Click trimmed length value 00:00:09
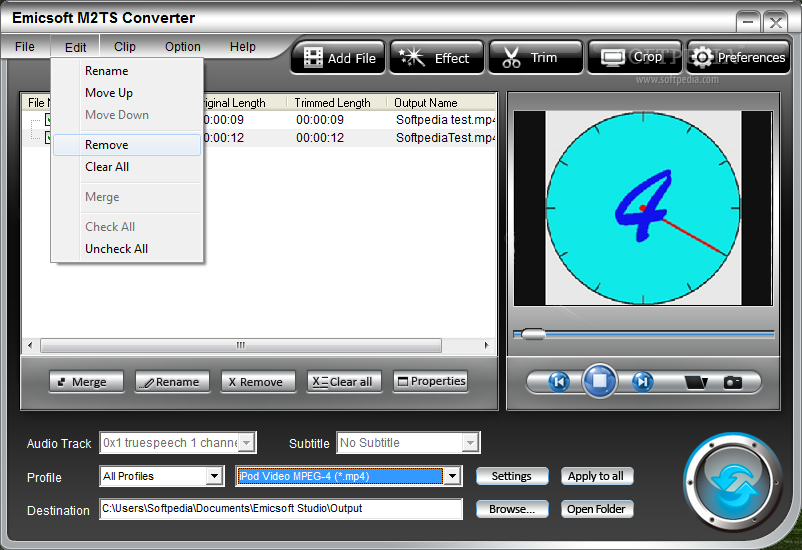802x550 pixels. (x=320, y=120)
